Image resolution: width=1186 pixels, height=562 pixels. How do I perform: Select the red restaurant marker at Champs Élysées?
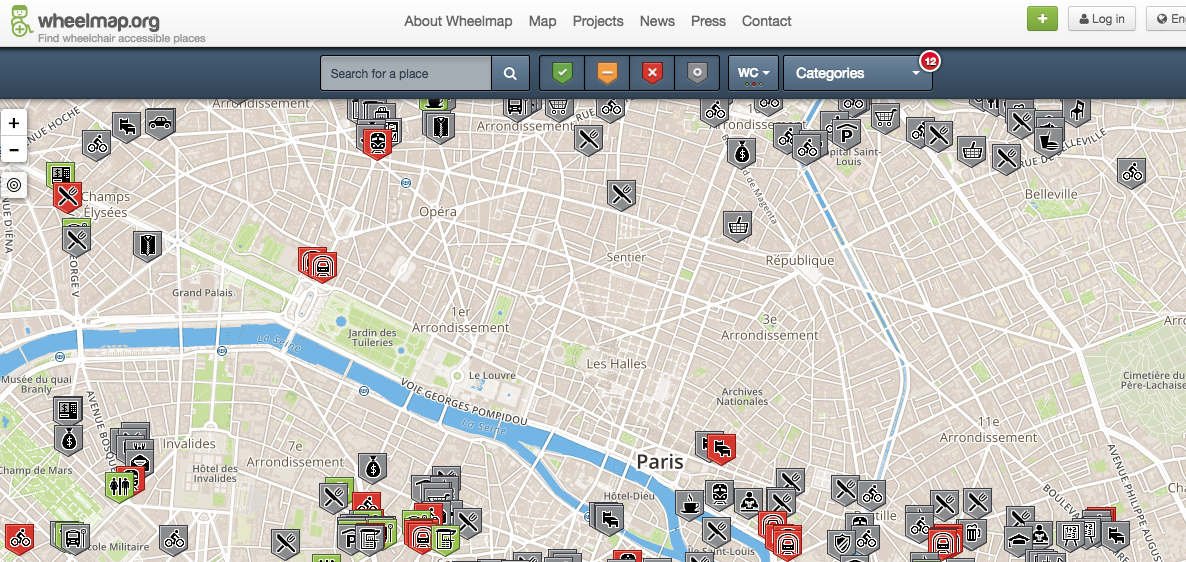point(68,197)
